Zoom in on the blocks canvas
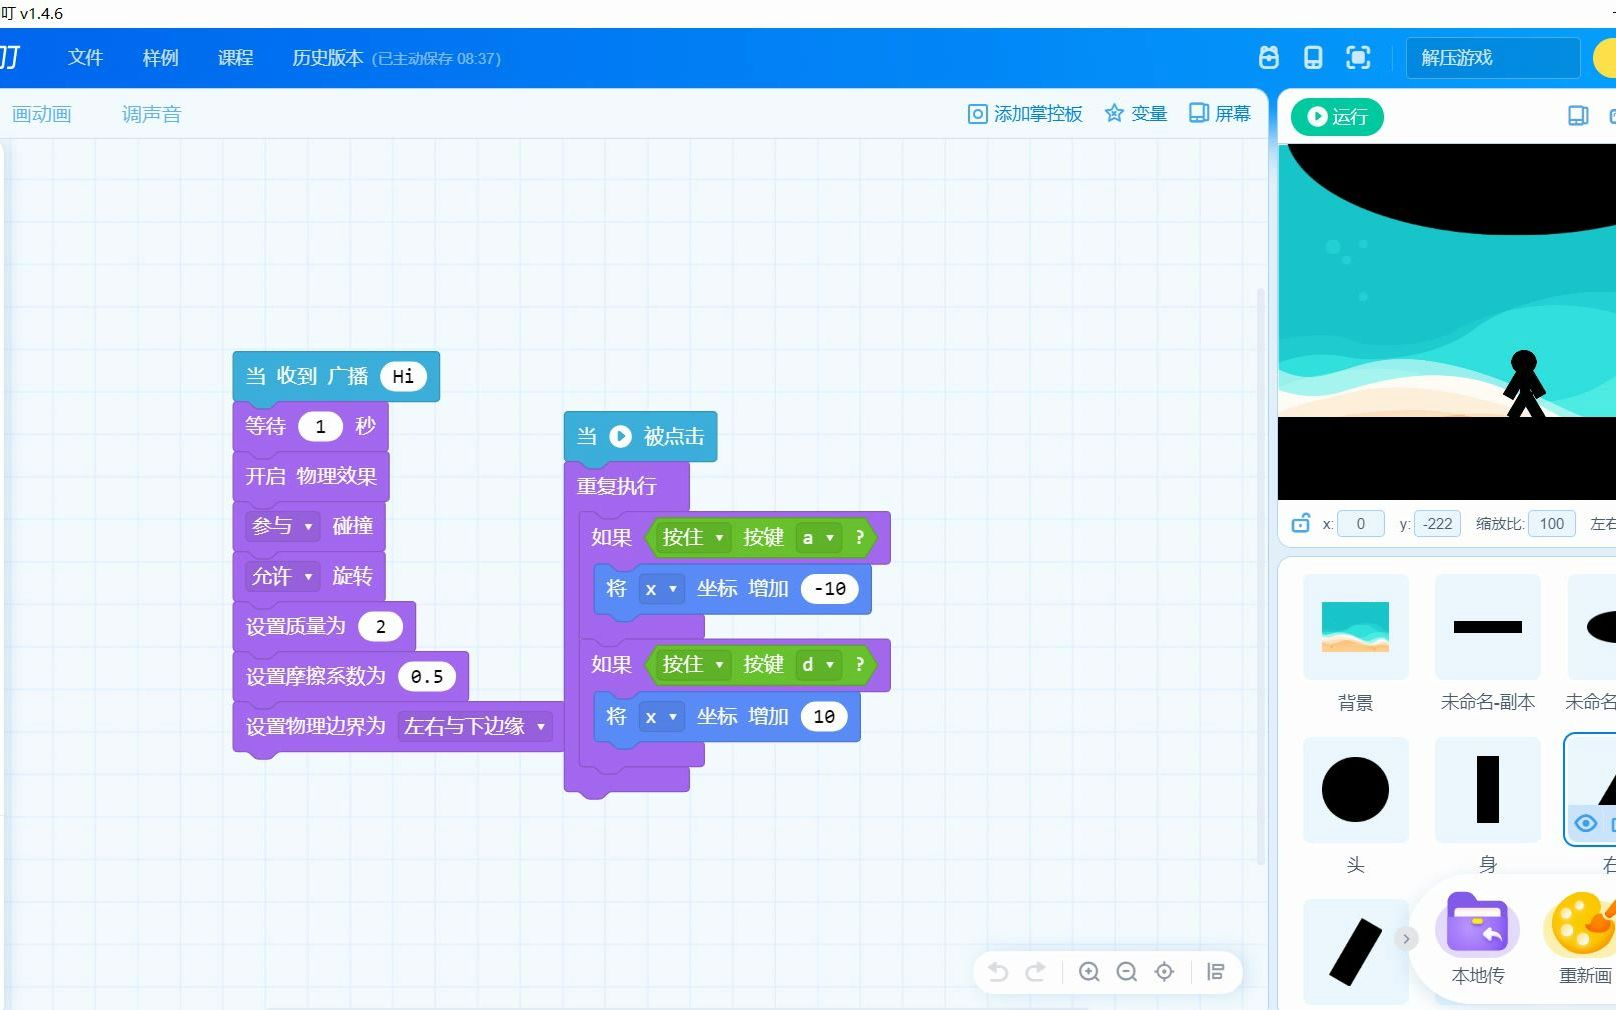Viewport: 1616px width, 1010px height. tap(1089, 971)
